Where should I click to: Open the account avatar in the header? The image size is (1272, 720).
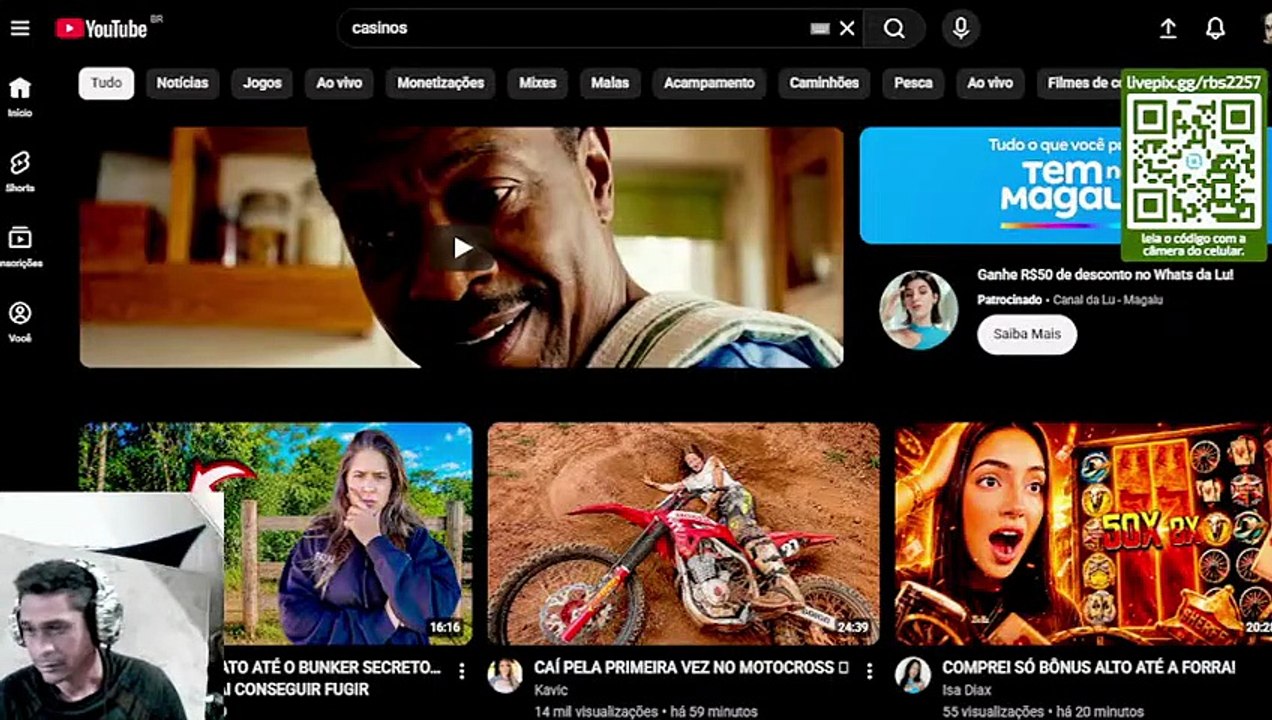click(x=1266, y=29)
